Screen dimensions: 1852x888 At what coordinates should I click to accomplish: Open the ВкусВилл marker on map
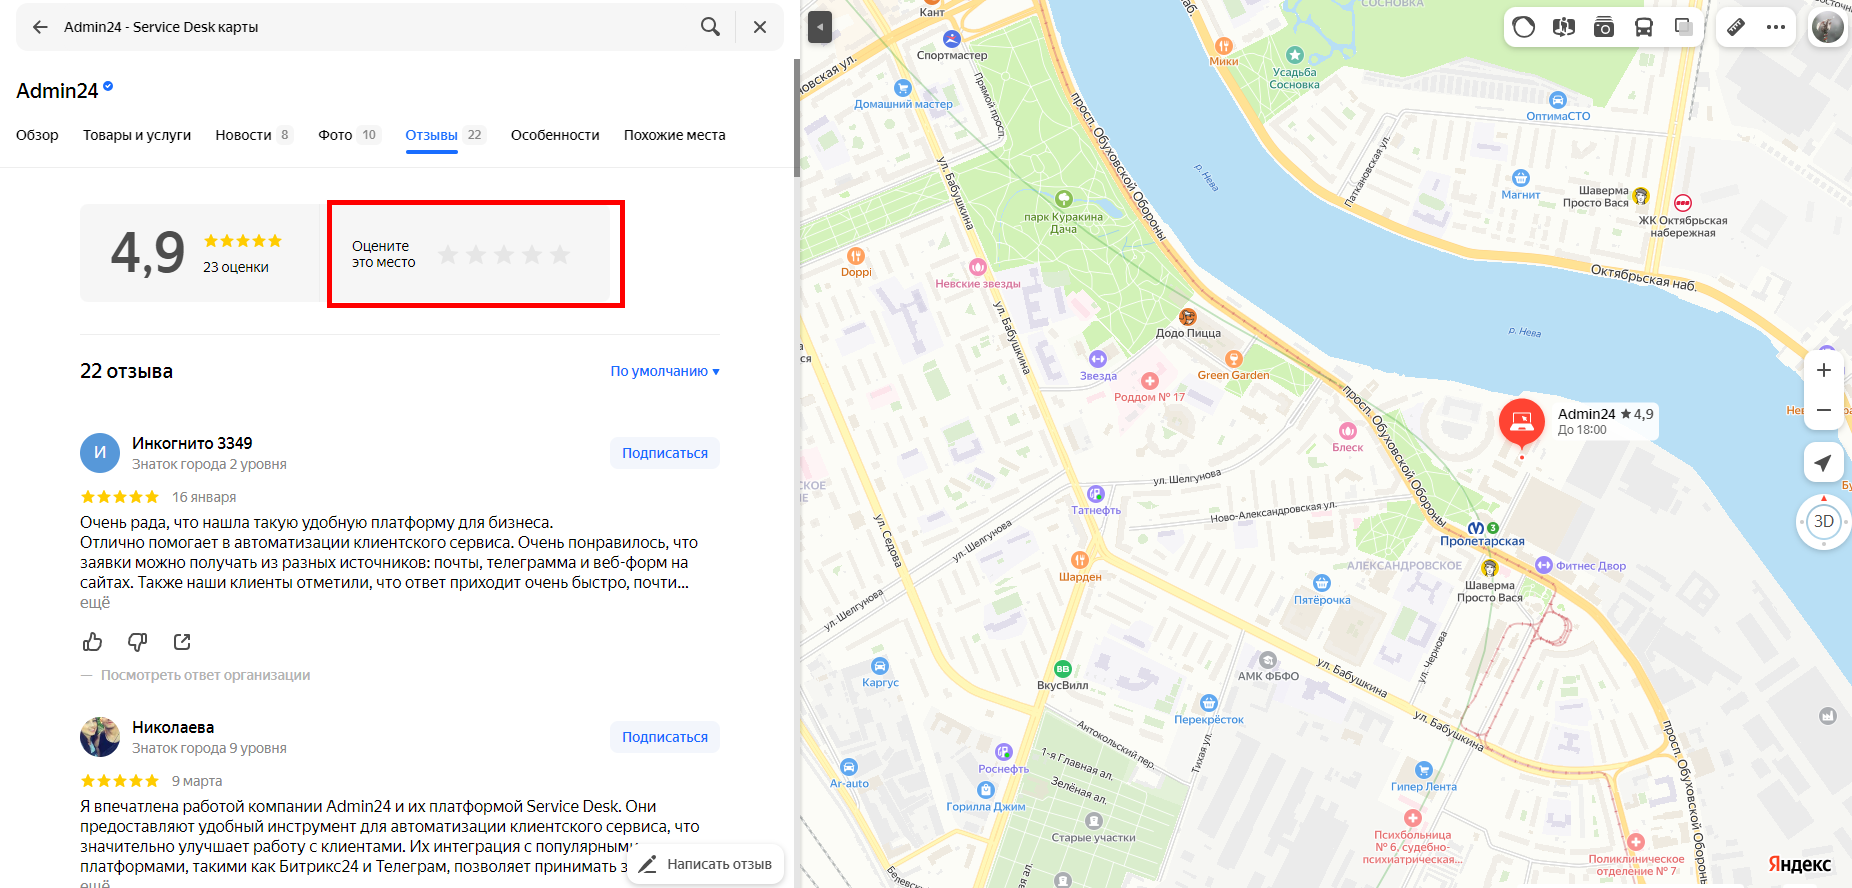pyautogui.click(x=1063, y=669)
